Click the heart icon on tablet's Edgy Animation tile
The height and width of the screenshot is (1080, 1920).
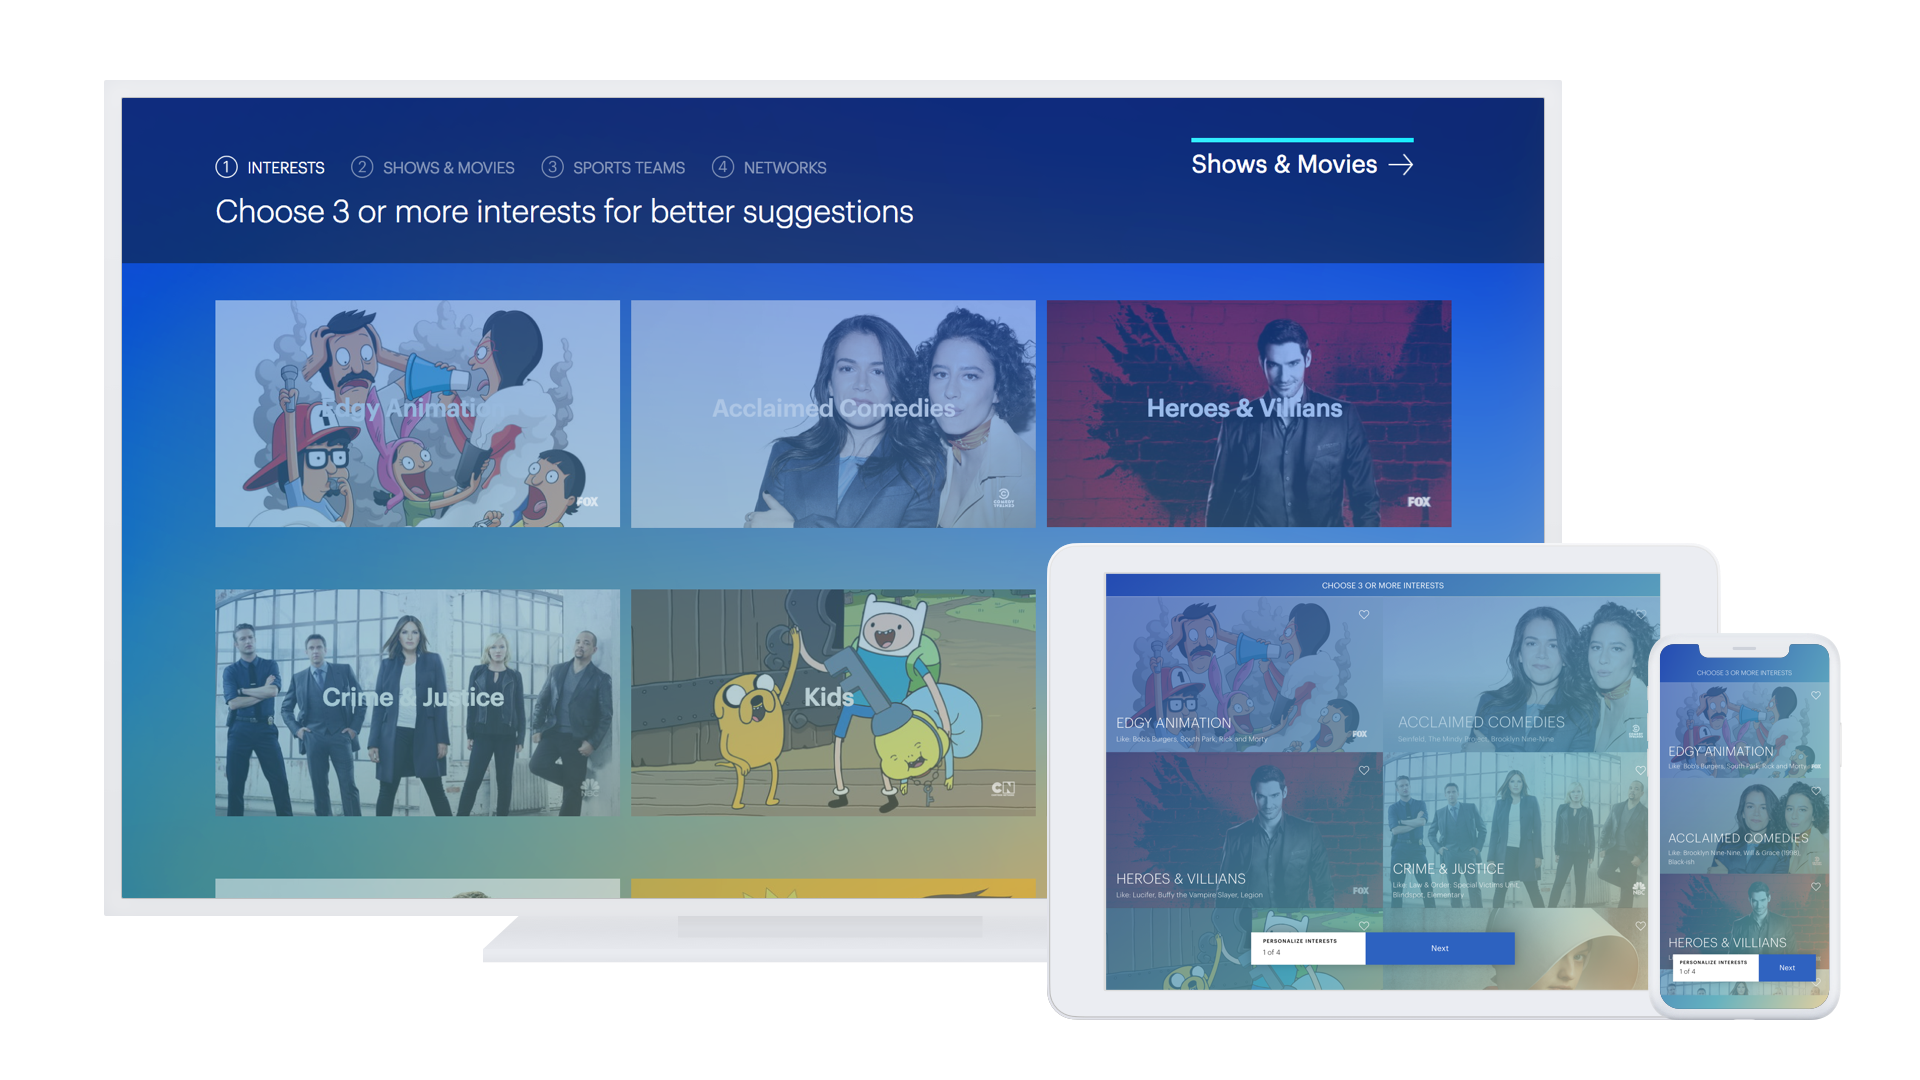1364,614
